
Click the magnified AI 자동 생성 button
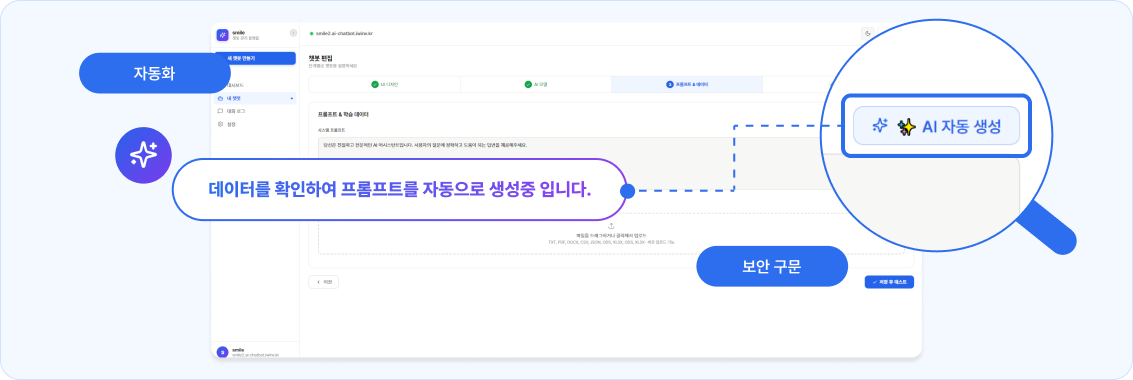pyautogui.click(x=936, y=126)
